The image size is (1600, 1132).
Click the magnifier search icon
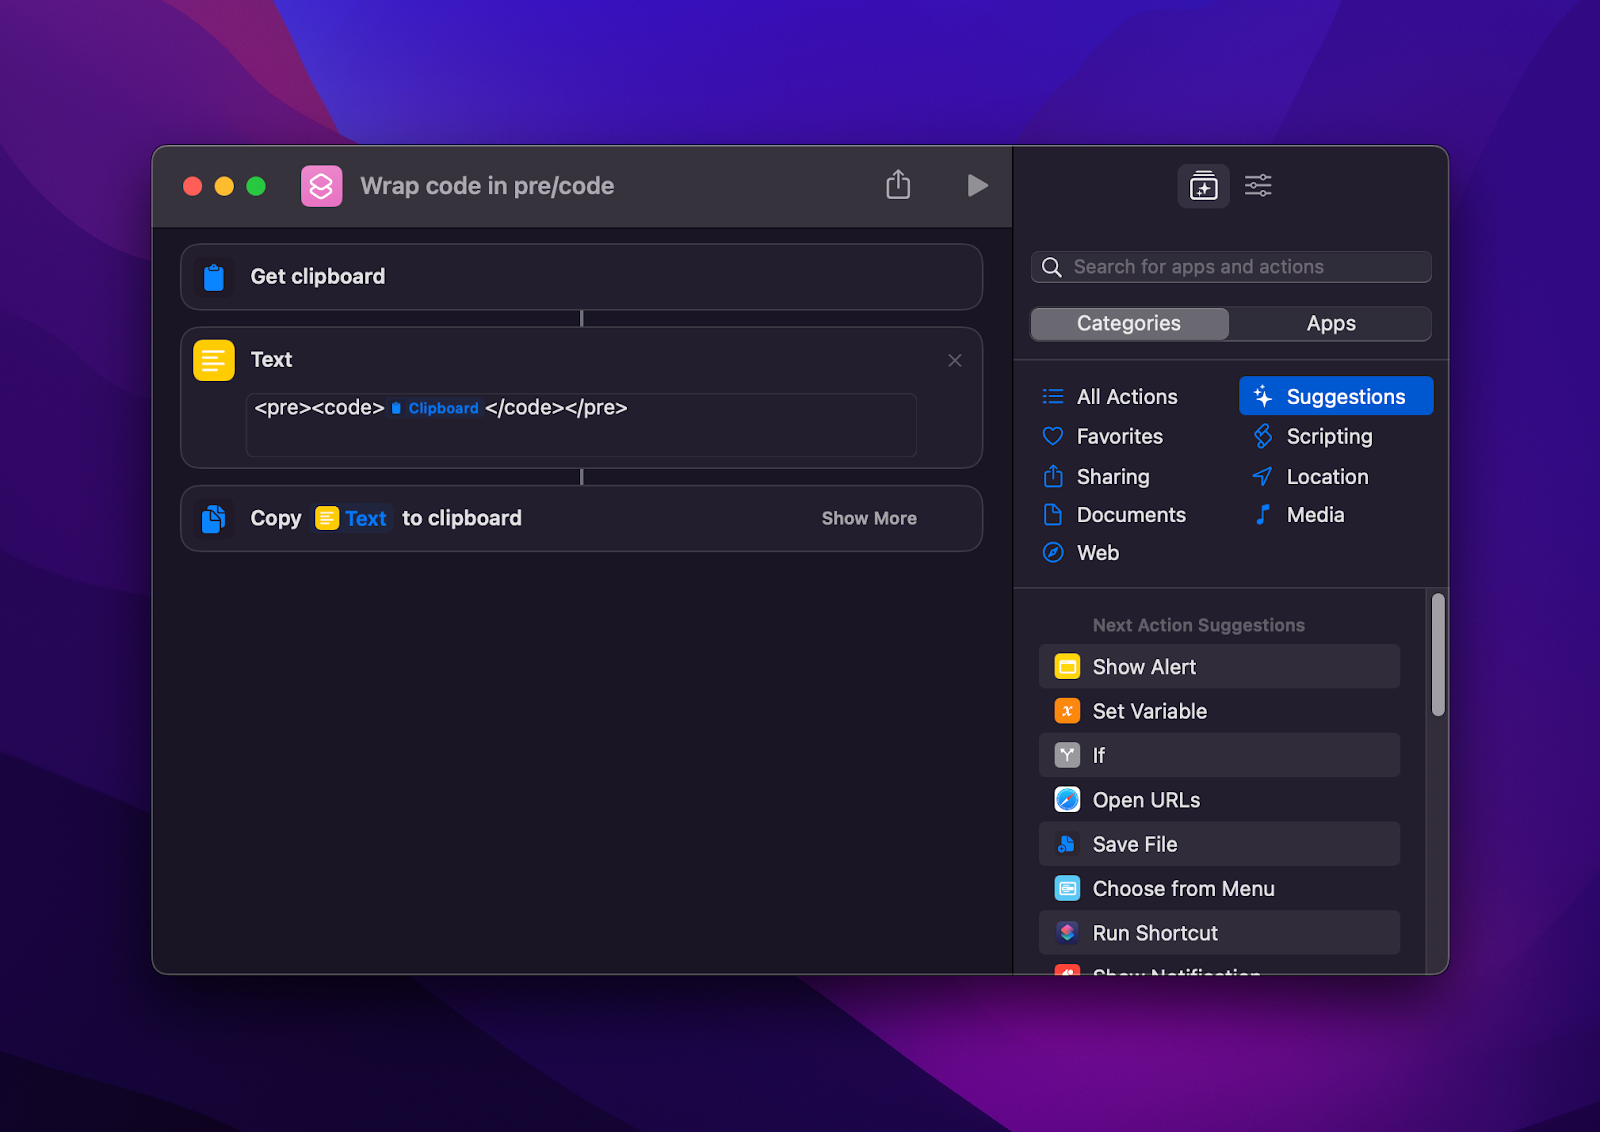[x=1052, y=267]
